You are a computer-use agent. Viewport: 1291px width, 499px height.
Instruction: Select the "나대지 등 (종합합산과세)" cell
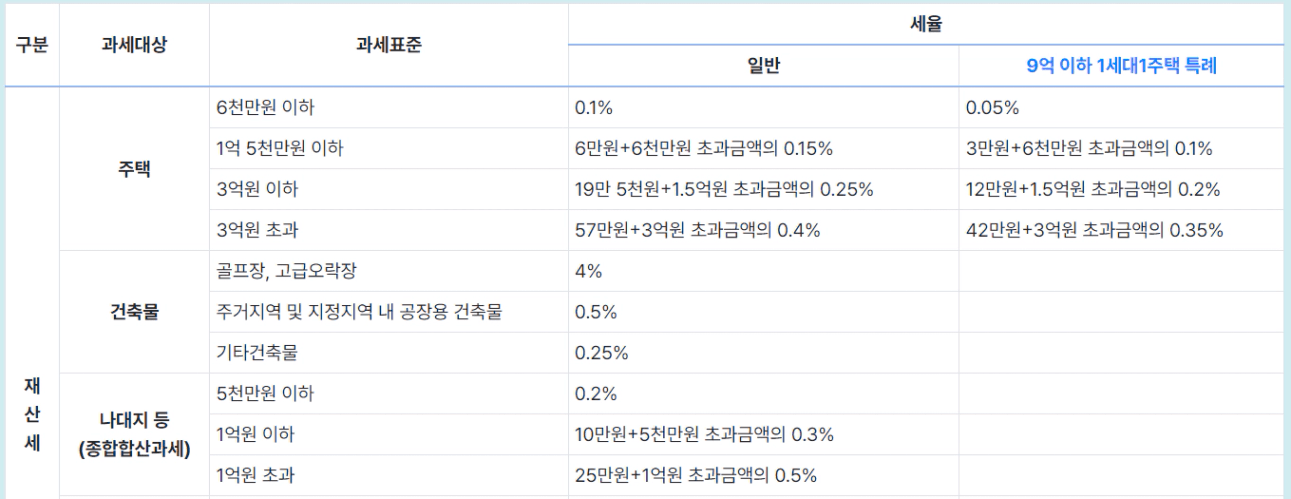pos(134,434)
